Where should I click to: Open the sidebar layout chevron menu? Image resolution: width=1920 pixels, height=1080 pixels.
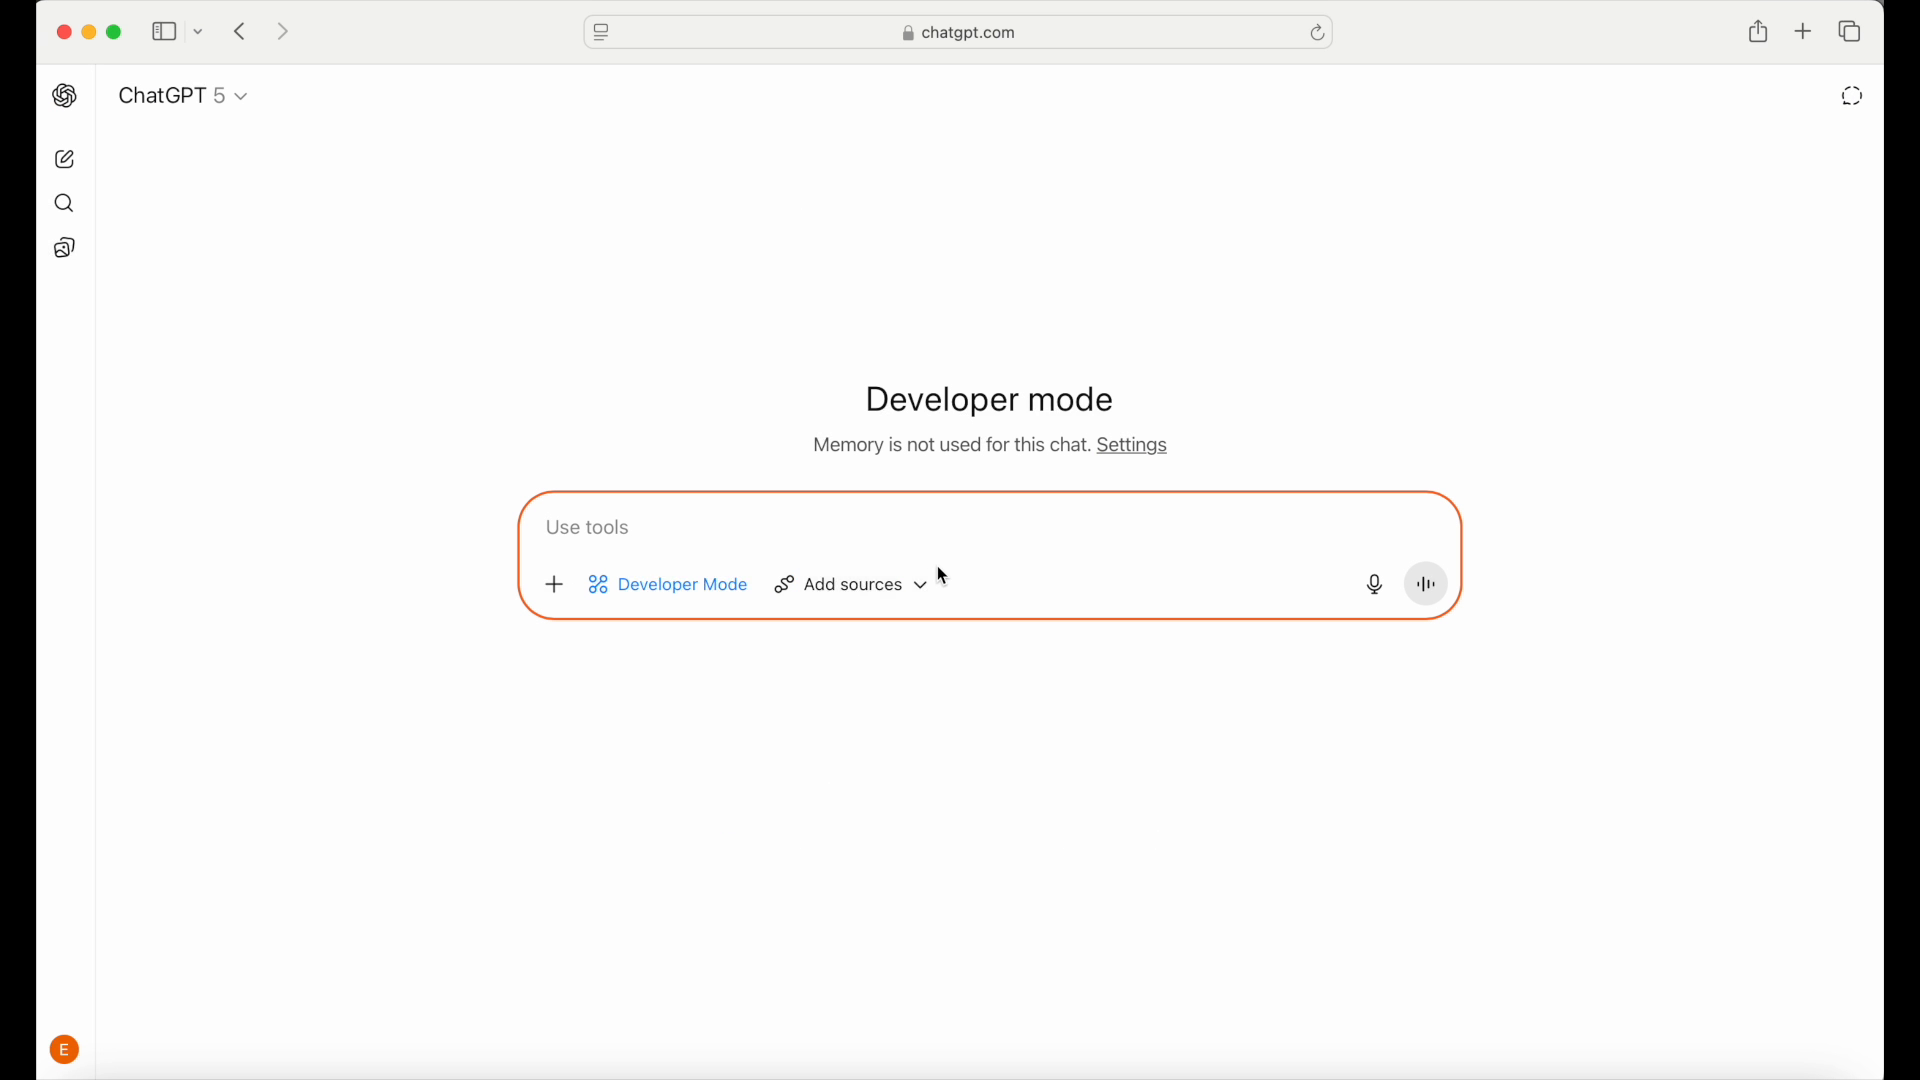coord(198,31)
